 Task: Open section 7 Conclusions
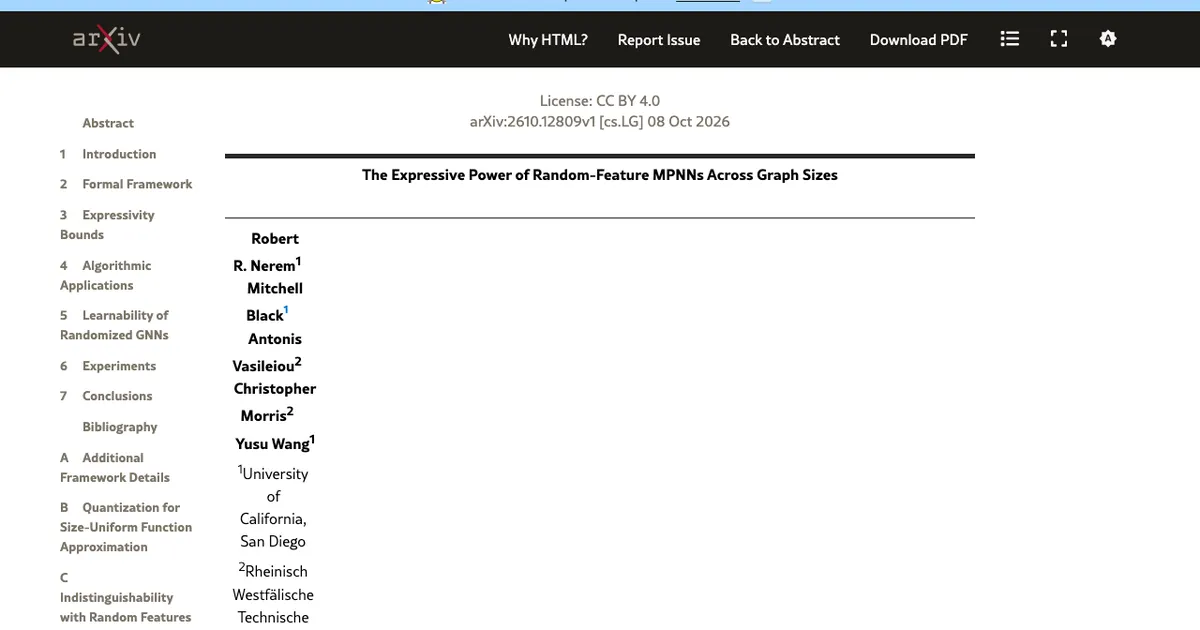[106, 396]
